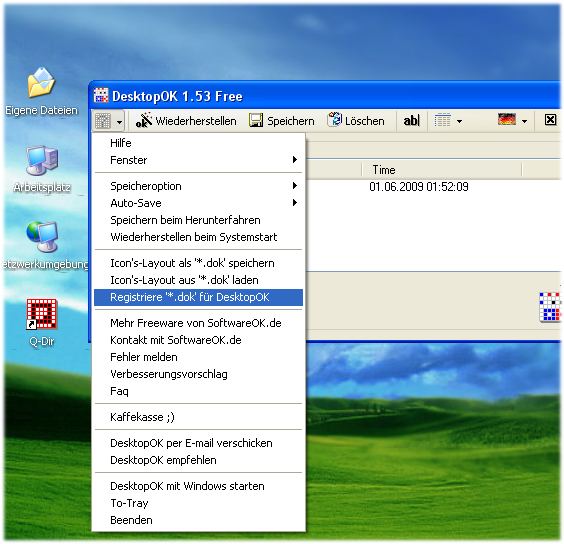Image resolution: width=564 pixels, height=544 pixels.
Task: Click the DesktopOK title bar app icon
Action: click(101, 95)
